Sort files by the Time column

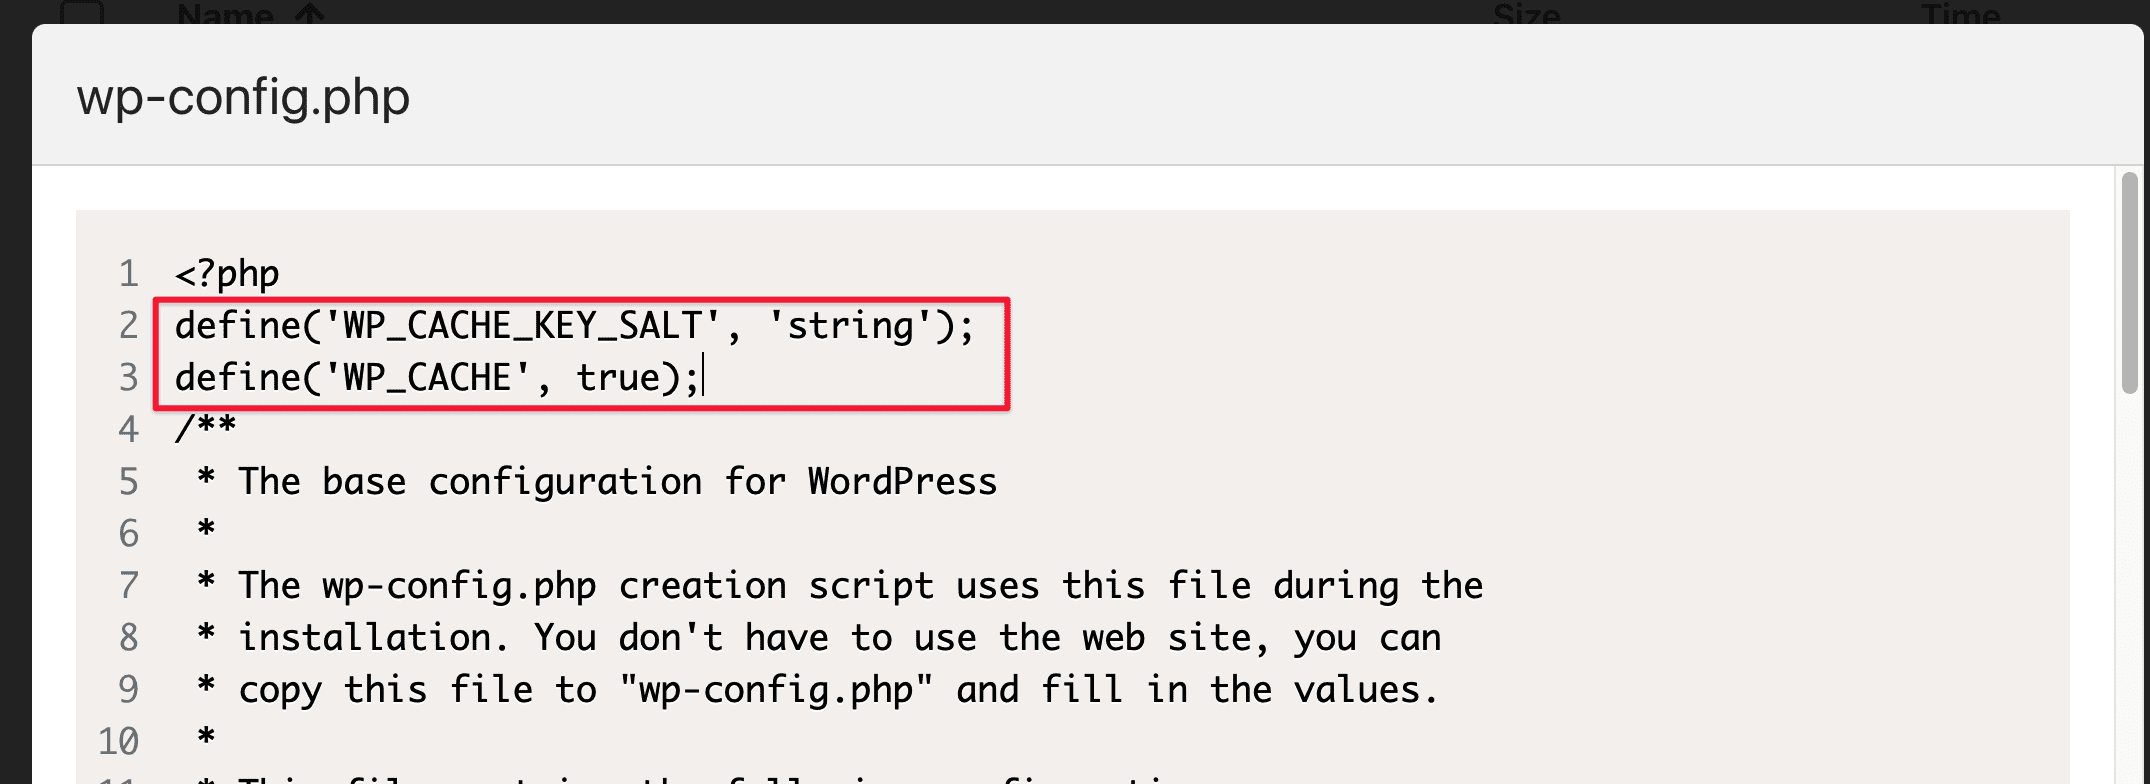point(1960,14)
